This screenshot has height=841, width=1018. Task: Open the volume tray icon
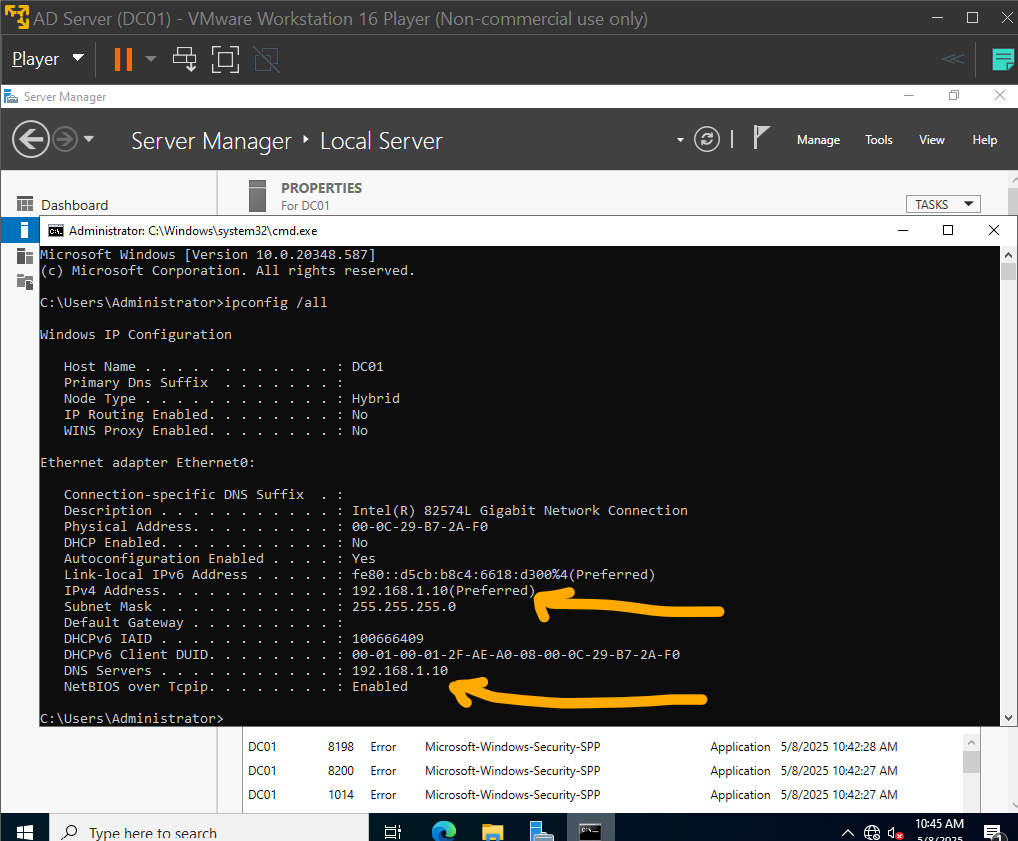click(895, 832)
